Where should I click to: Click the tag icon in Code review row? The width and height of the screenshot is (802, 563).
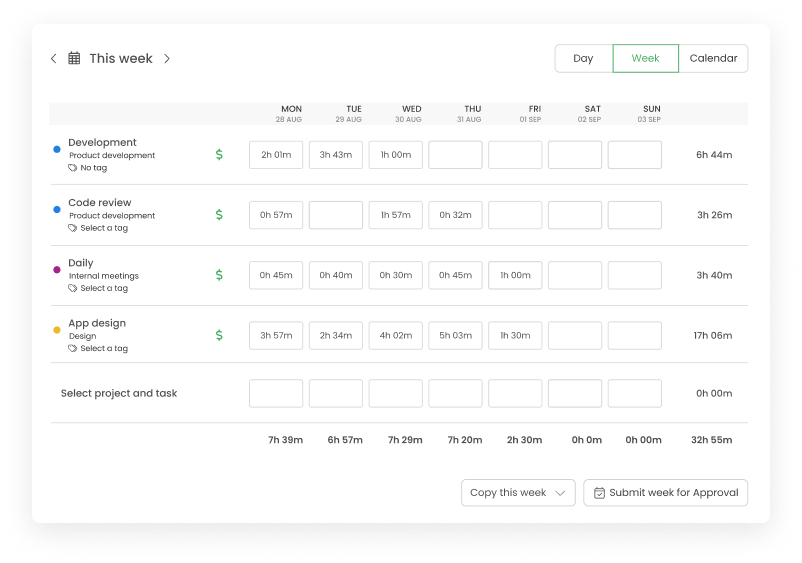click(x=73, y=228)
